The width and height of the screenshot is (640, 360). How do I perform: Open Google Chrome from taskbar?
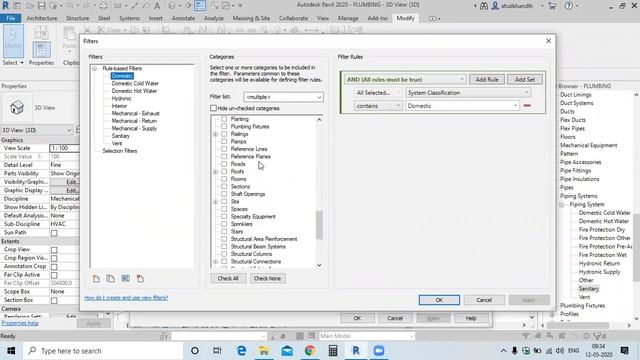(x=310, y=351)
